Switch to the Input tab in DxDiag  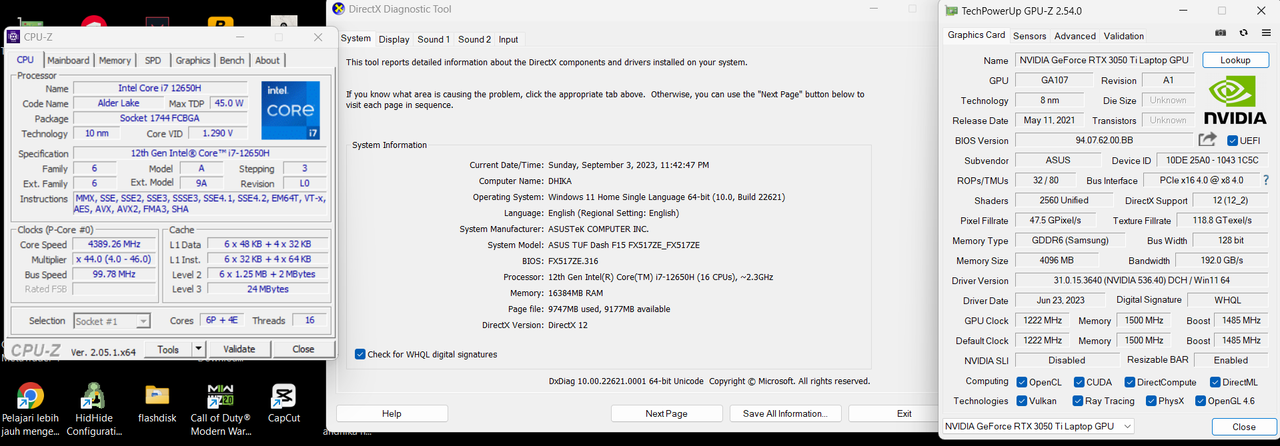(508, 40)
